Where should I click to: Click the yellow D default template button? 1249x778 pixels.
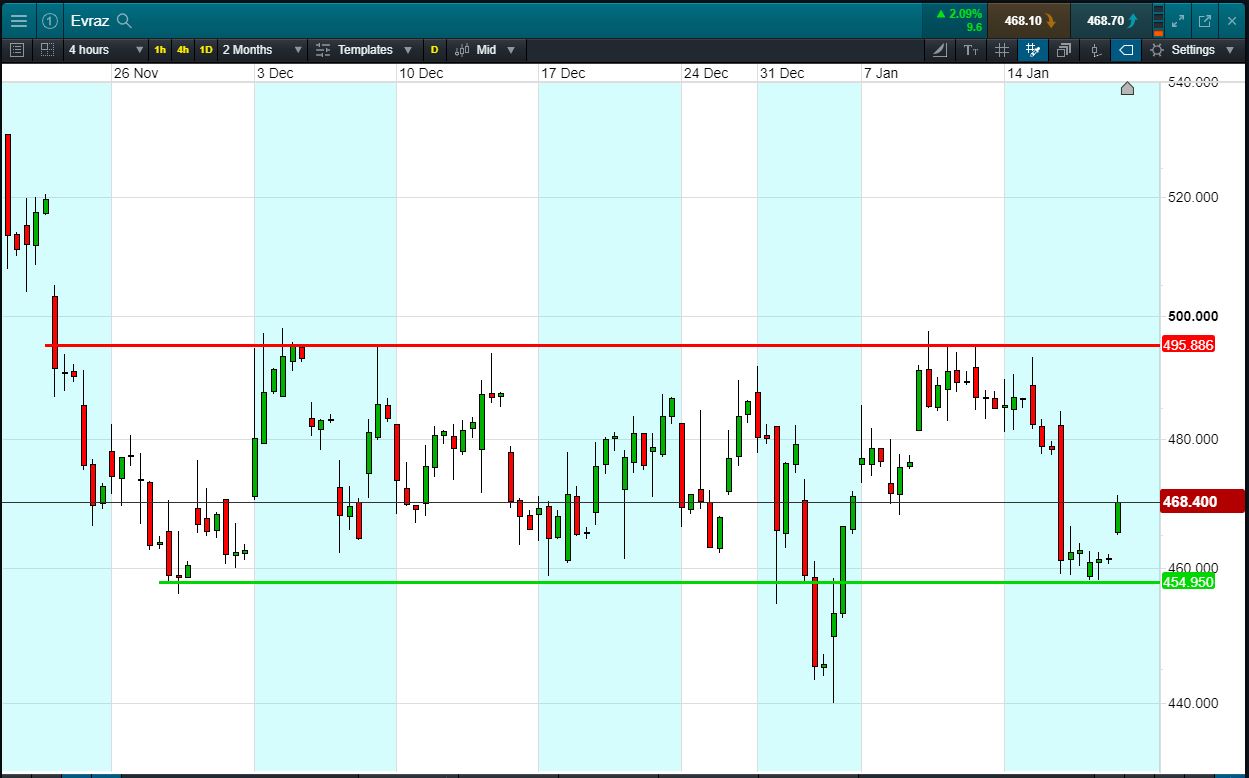pos(434,49)
